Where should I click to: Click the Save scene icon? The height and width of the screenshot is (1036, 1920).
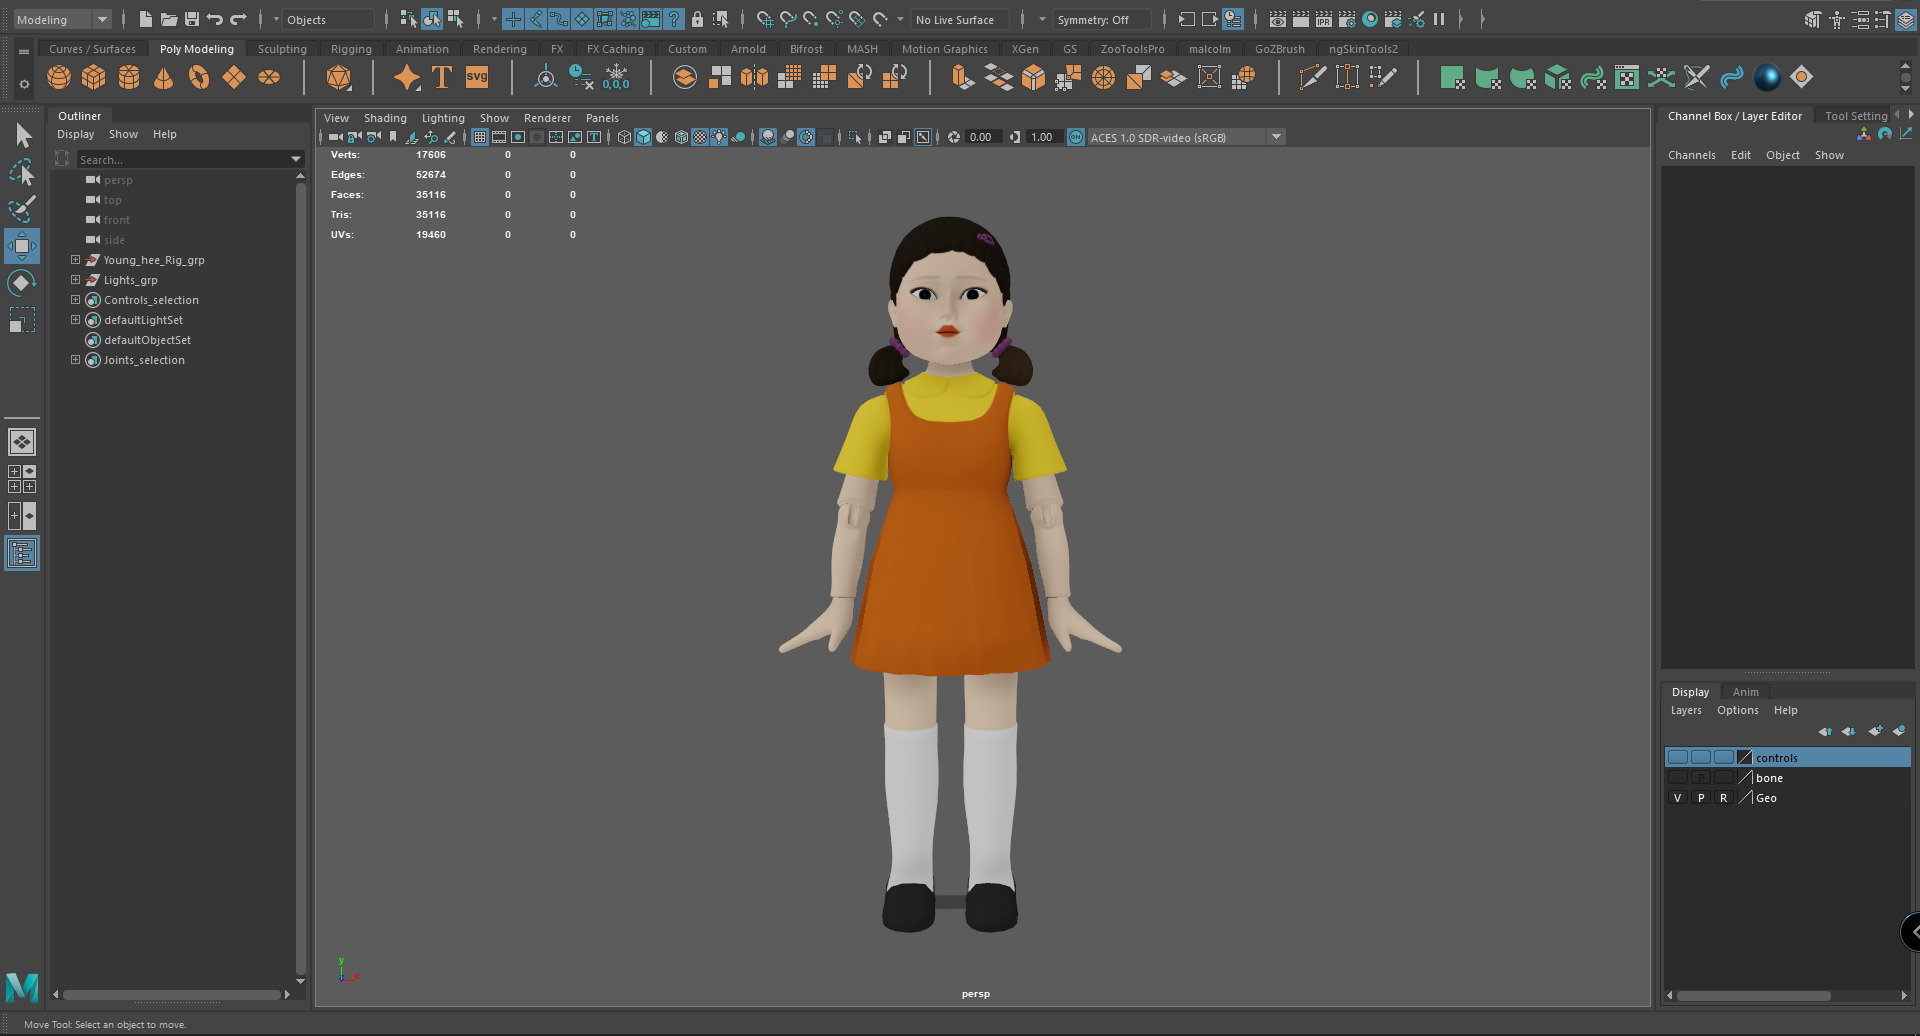click(x=192, y=19)
